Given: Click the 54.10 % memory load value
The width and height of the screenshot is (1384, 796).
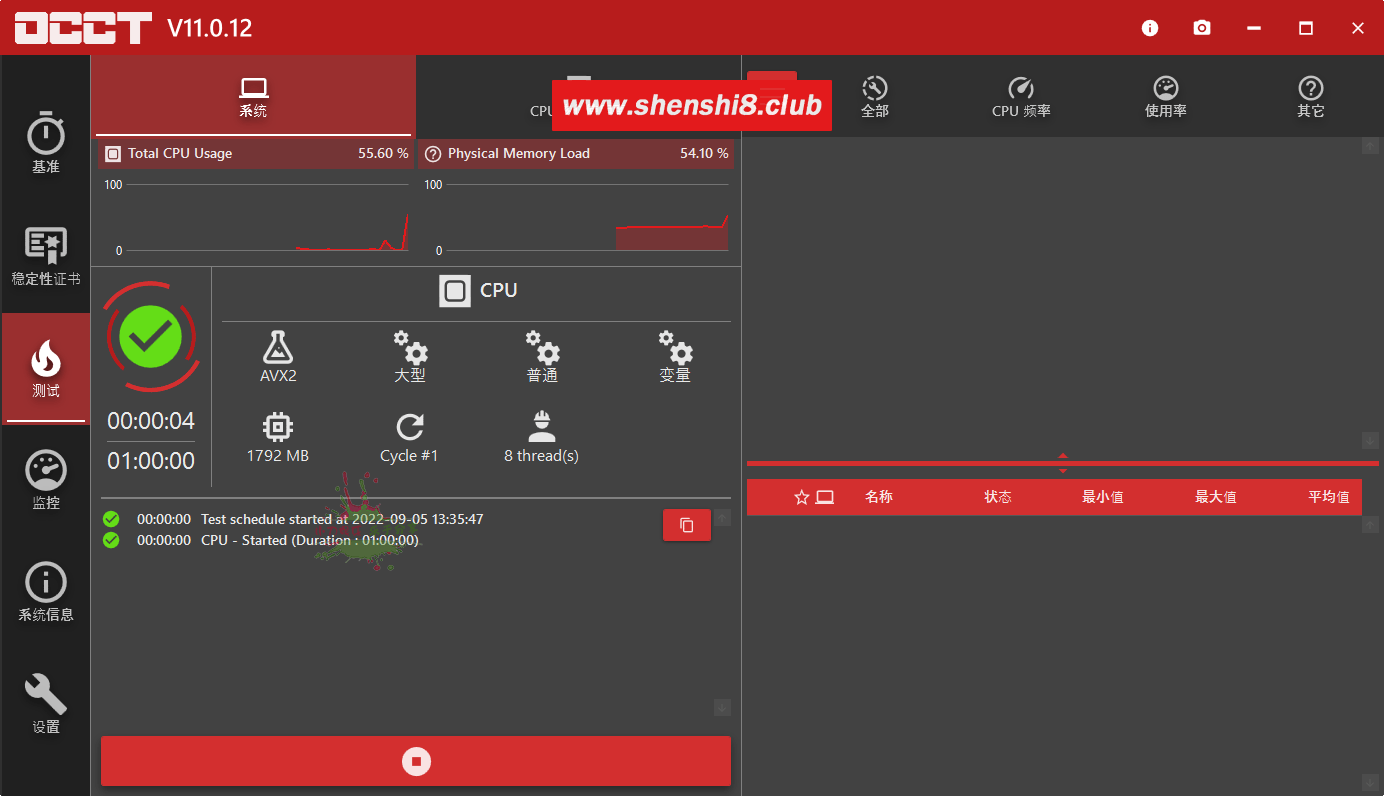Looking at the screenshot, I should click(x=704, y=154).
